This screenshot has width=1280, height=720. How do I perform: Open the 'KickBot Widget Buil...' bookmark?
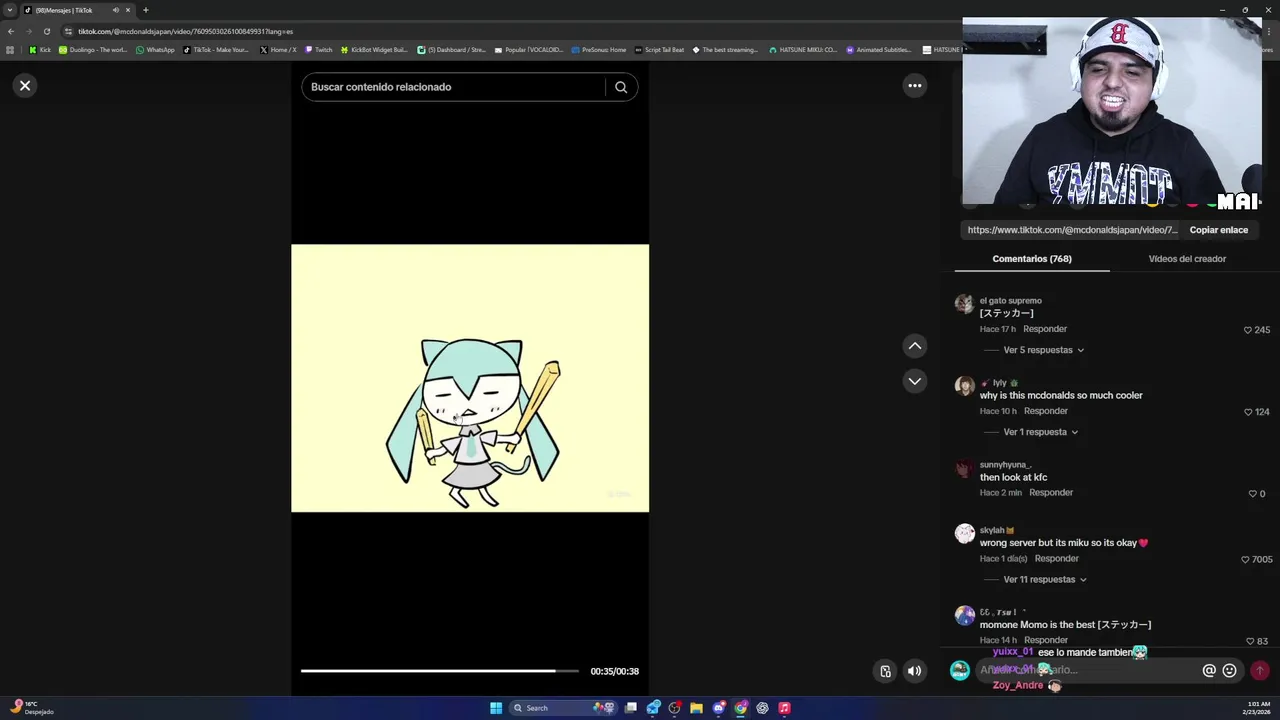pos(374,50)
